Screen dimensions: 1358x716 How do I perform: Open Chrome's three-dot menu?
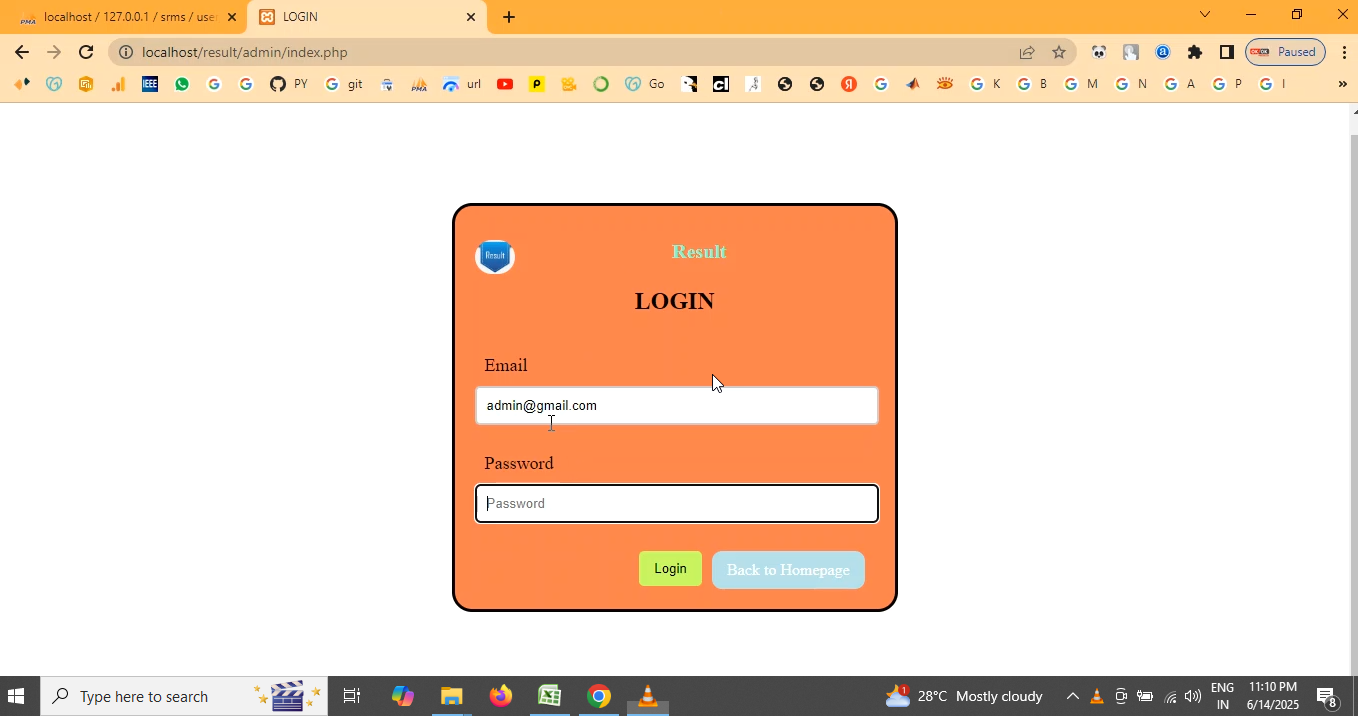(1344, 52)
